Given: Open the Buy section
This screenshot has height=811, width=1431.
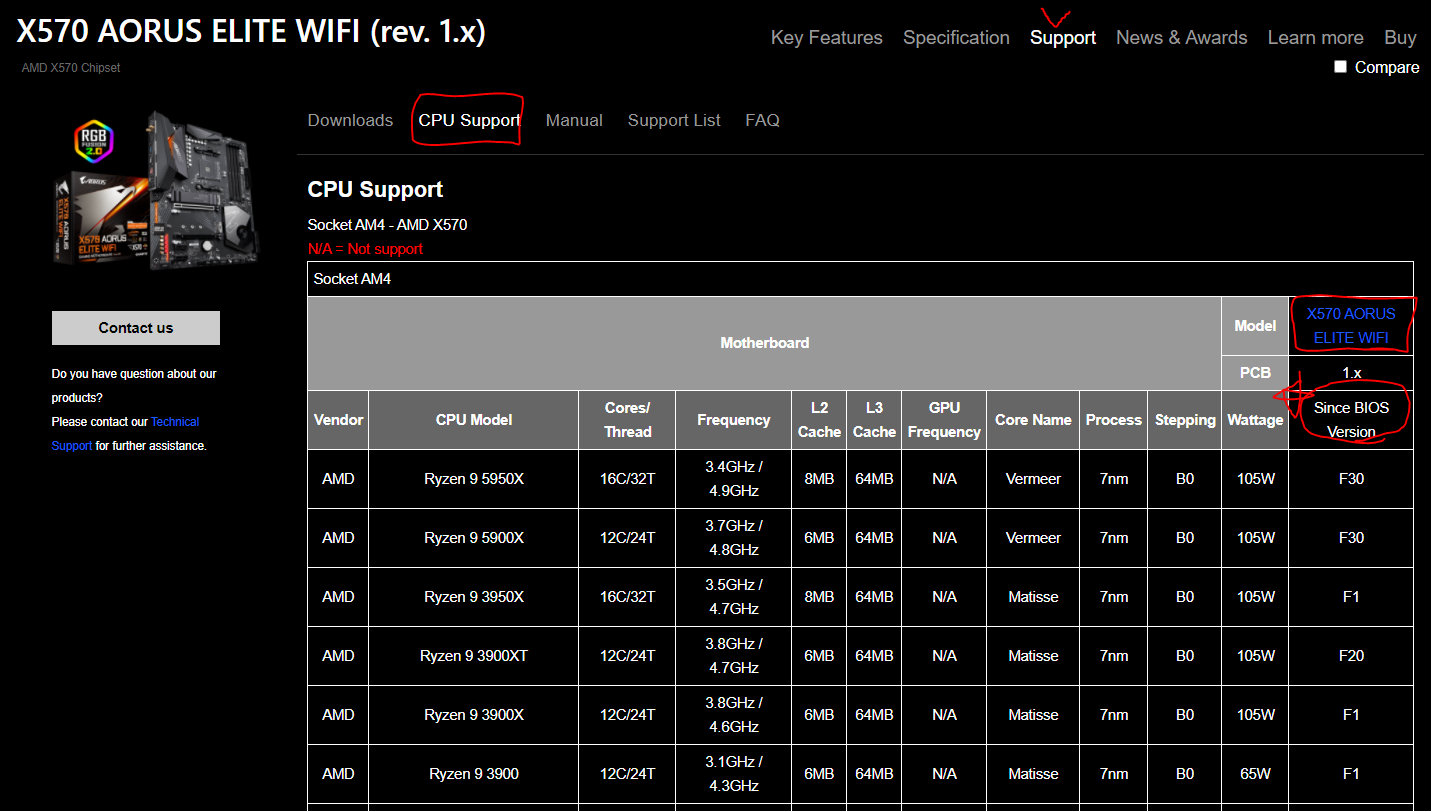Looking at the screenshot, I should [x=1400, y=37].
